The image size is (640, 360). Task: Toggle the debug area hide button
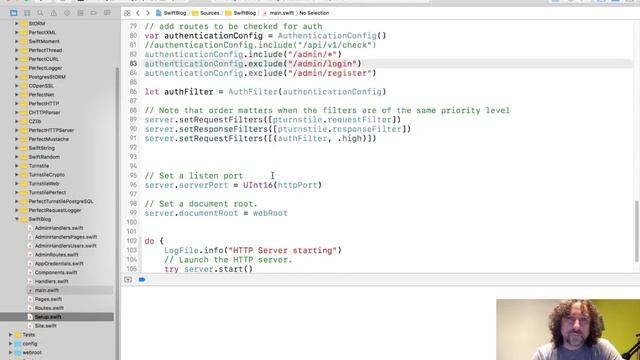[128, 280]
